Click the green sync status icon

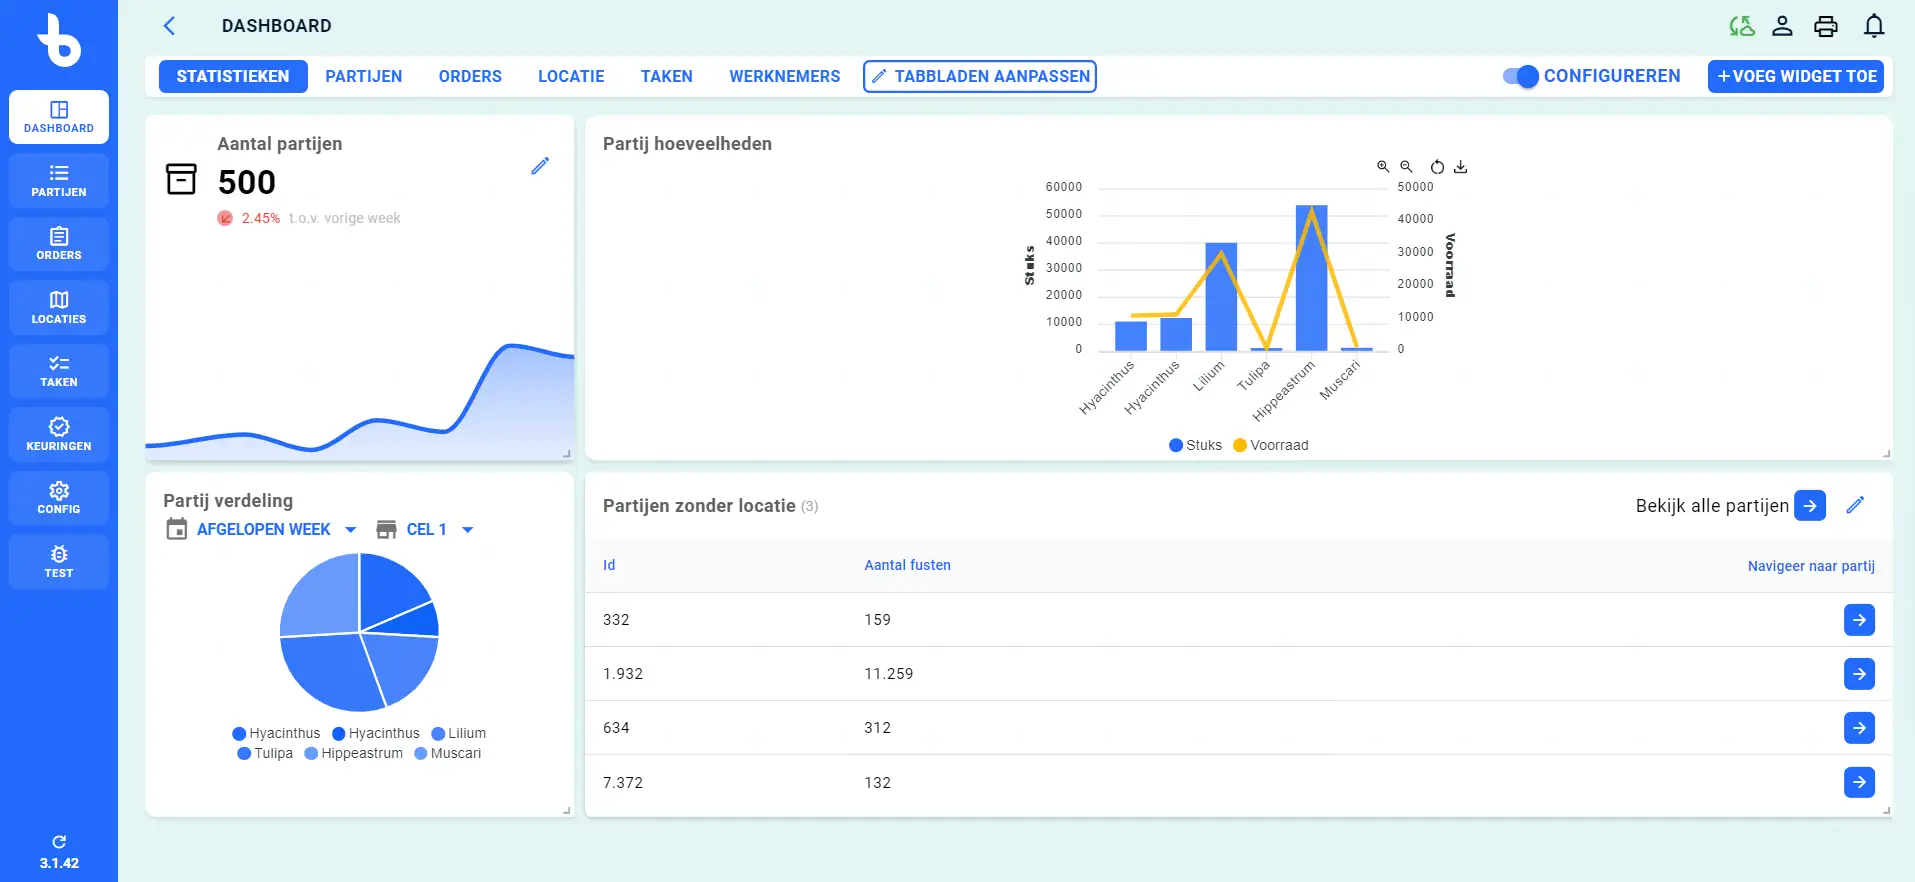(1742, 26)
